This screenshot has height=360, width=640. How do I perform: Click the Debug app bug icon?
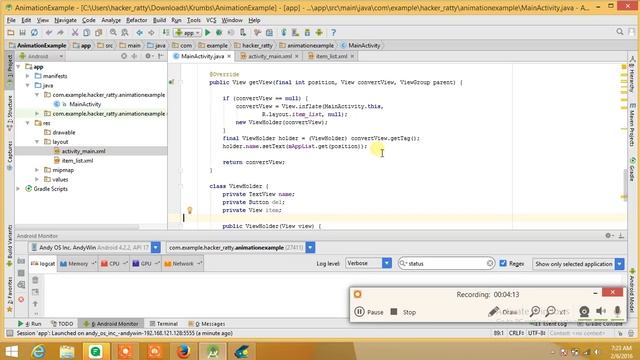[x=219, y=32]
